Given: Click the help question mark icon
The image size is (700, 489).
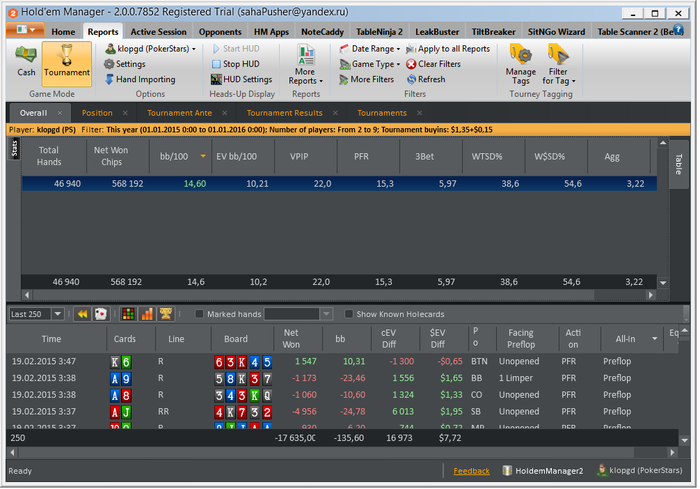Looking at the screenshot, I should coord(678,30).
